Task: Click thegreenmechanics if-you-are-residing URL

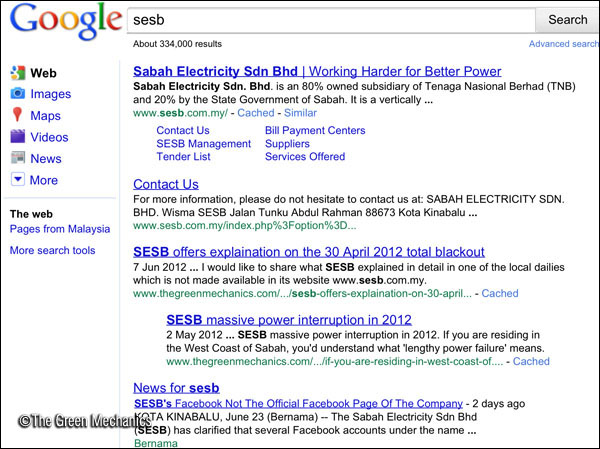Action: click(x=335, y=361)
